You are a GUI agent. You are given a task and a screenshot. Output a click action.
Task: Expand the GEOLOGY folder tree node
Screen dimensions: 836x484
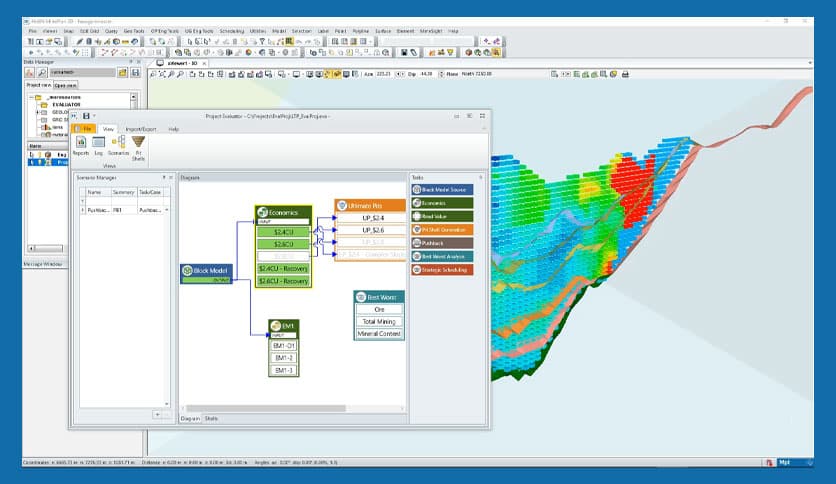point(38,112)
